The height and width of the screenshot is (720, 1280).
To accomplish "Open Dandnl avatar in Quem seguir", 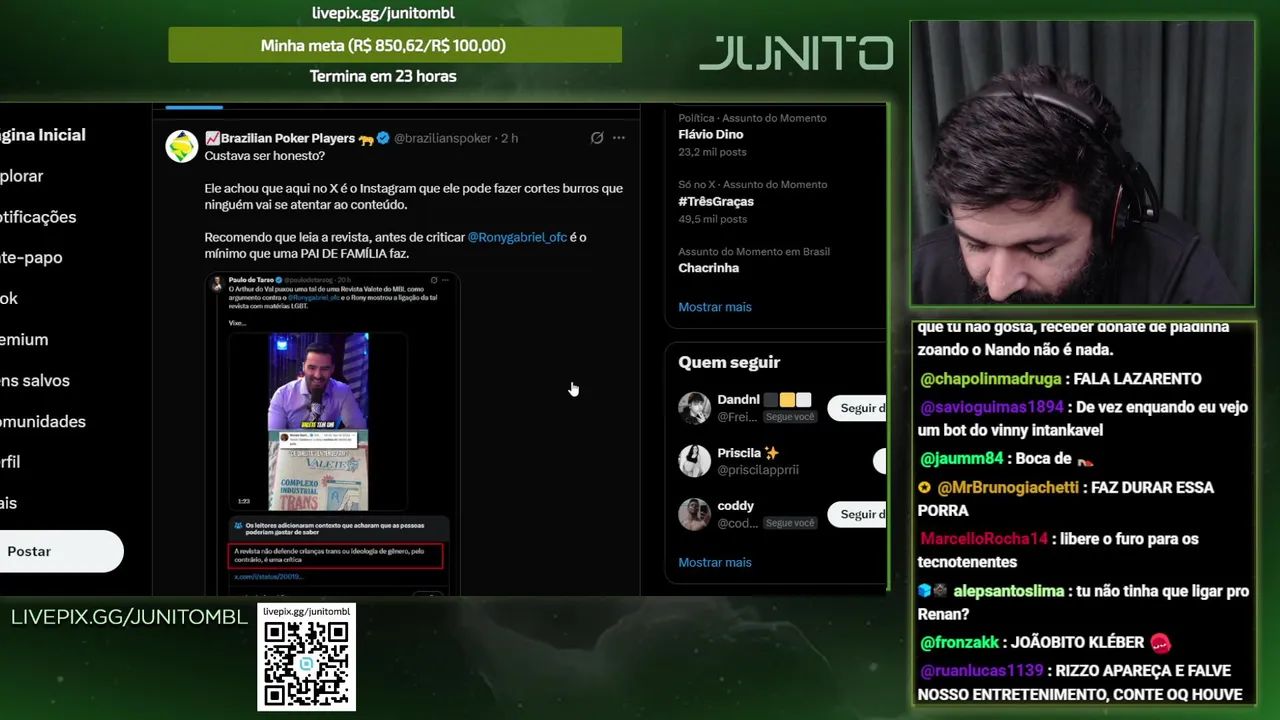I will [x=694, y=408].
